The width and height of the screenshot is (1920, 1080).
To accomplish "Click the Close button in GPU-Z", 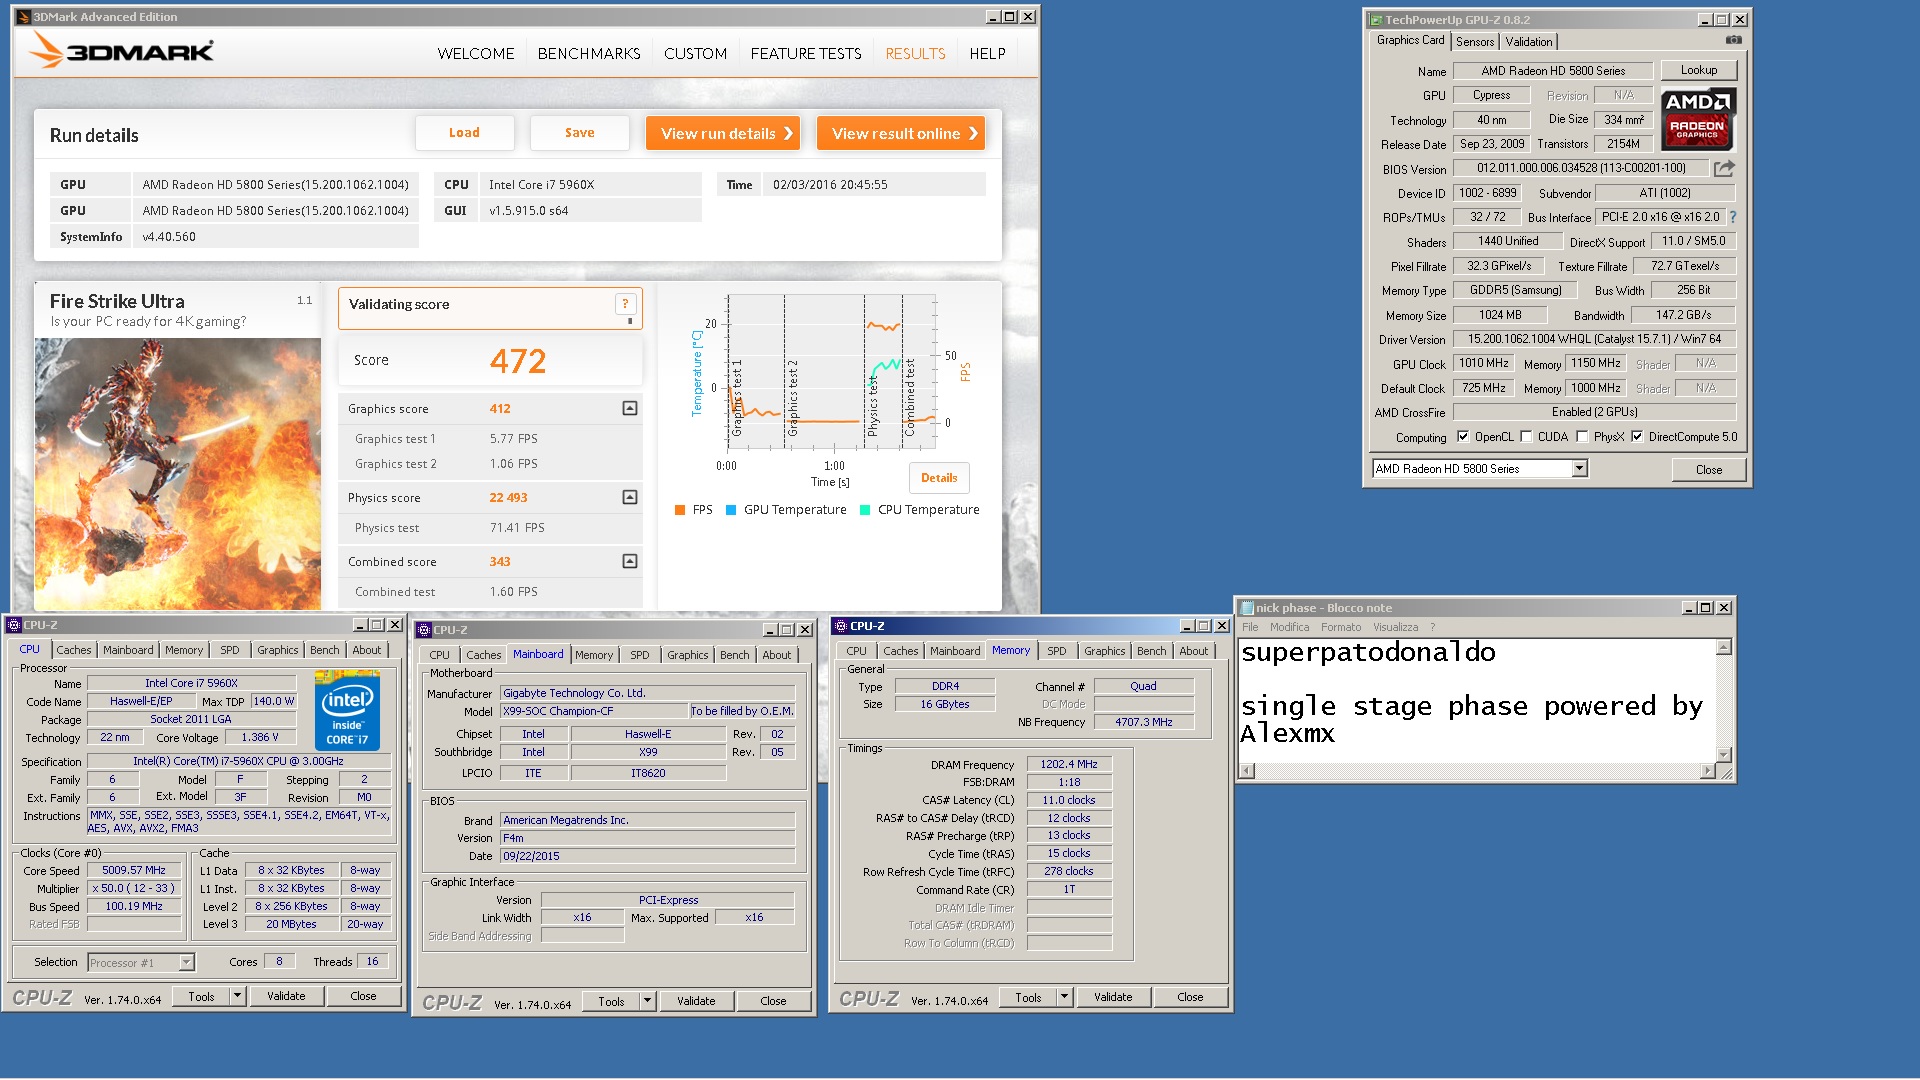I will [x=1709, y=470].
